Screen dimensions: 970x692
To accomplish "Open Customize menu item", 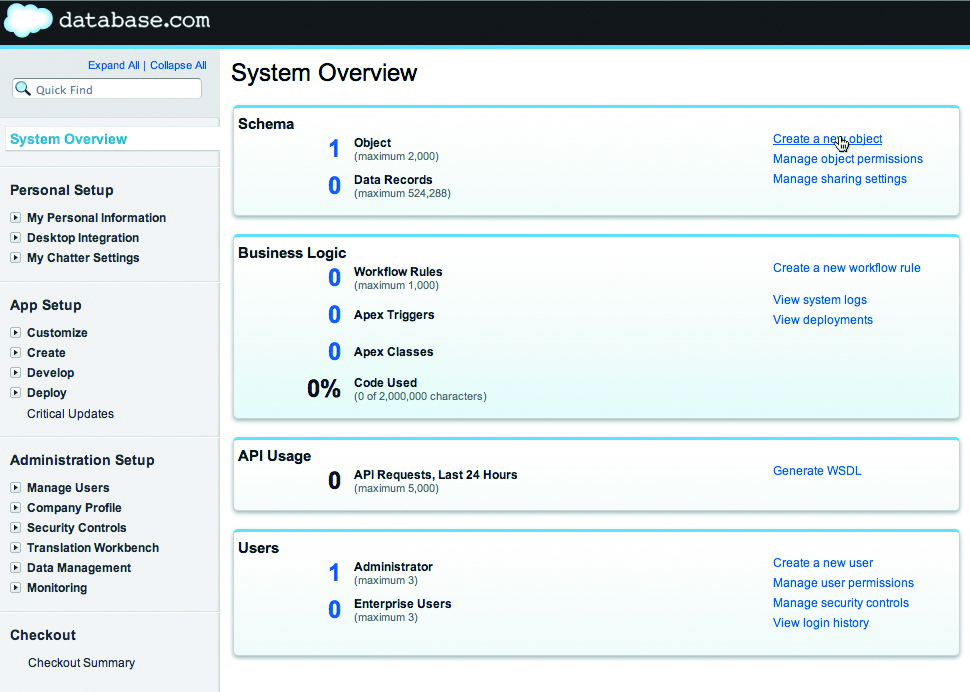I will [57, 333].
